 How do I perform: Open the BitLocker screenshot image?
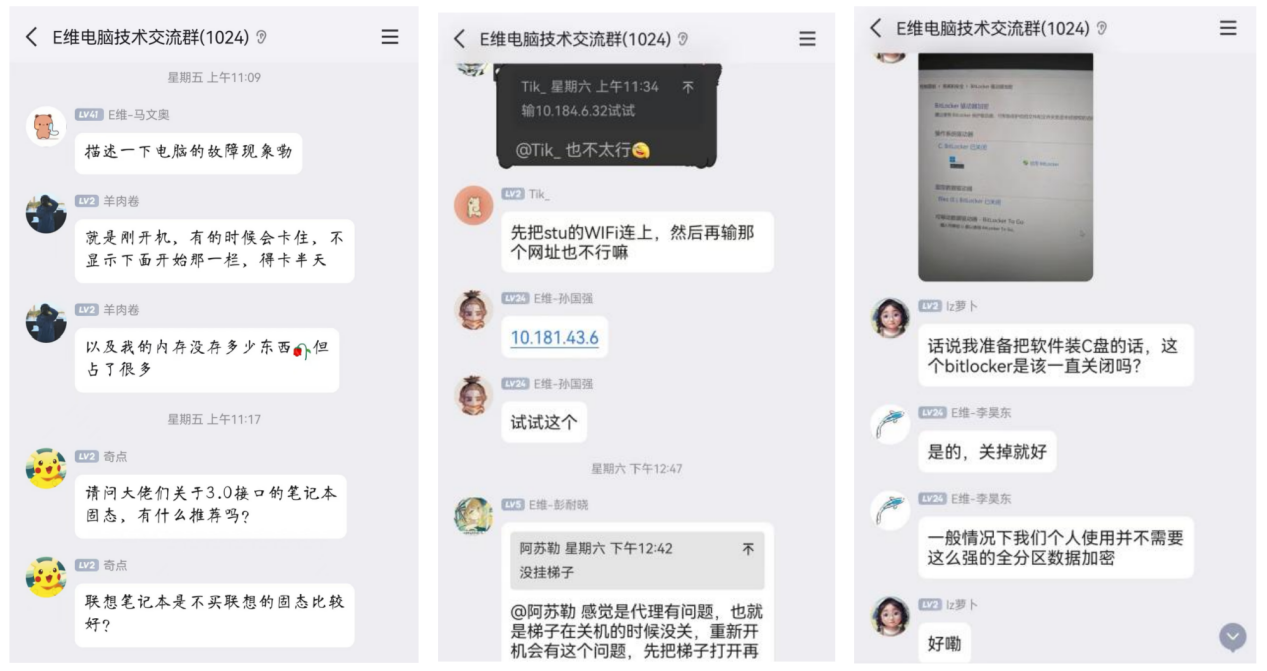coord(1005,166)
